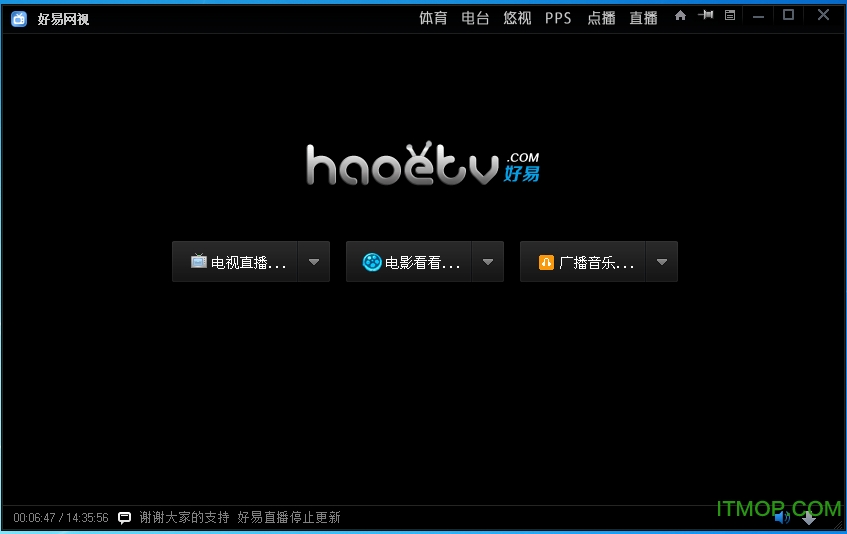Click the 广播音乐 button
This screenshot has width=847, height=534.
(x=583, y=262)
